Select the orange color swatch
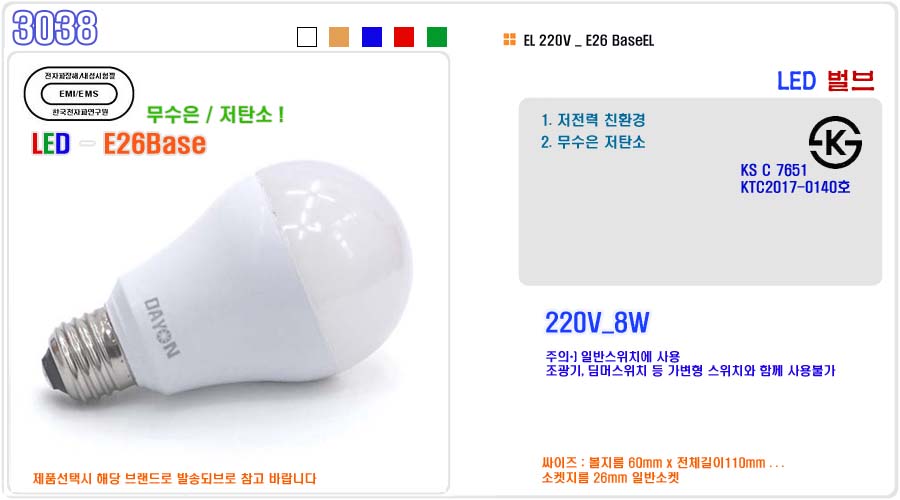This screenshot has width=900, height=500. 339,37
